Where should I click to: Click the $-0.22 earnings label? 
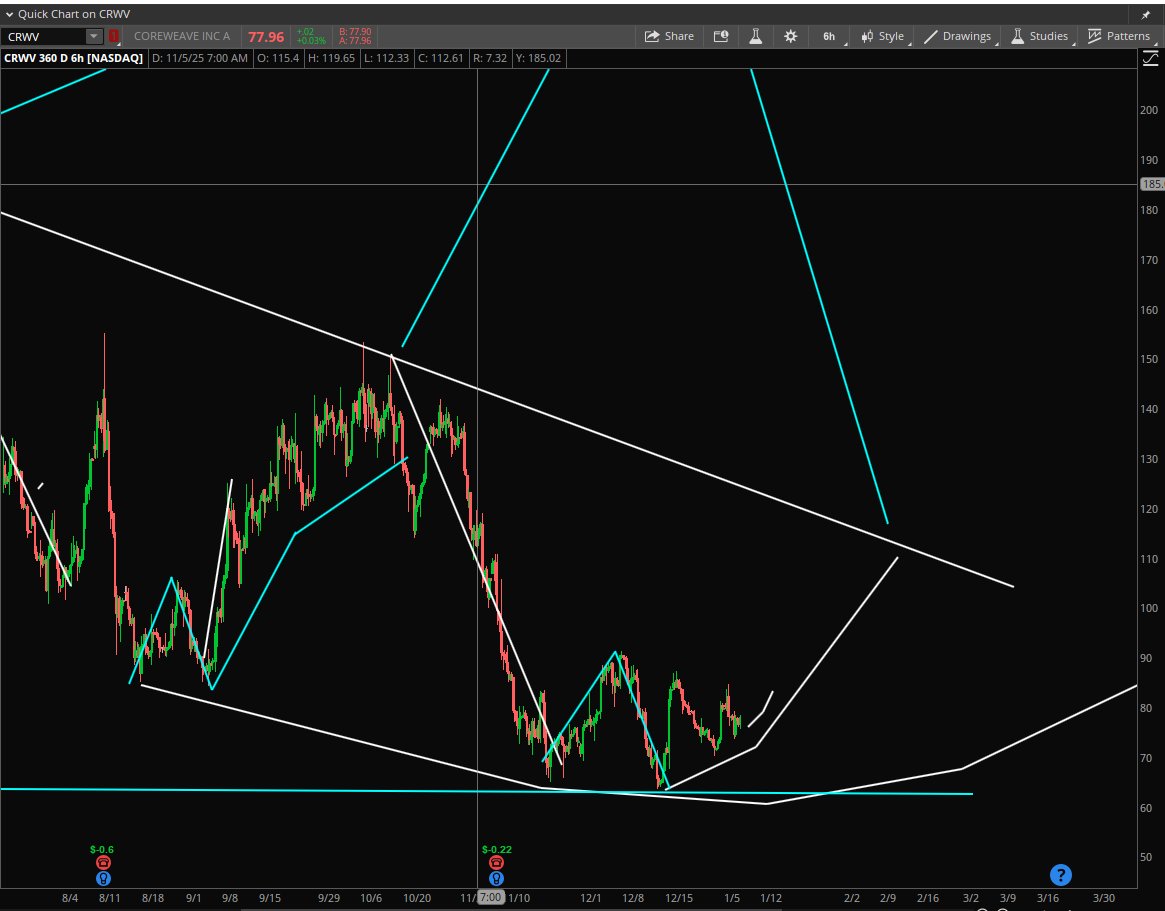496,849
